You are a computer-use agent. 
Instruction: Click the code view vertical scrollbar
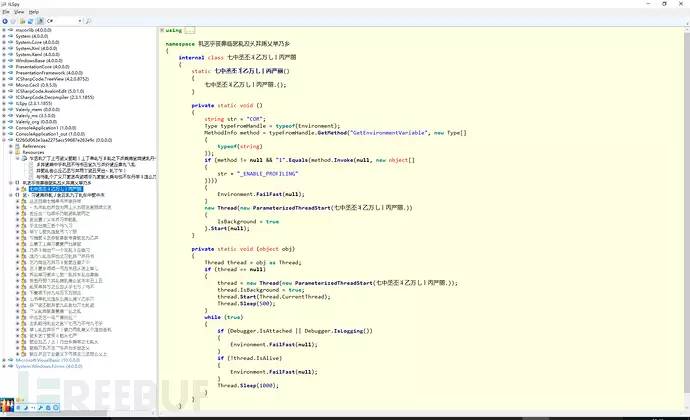click(687, 211)
